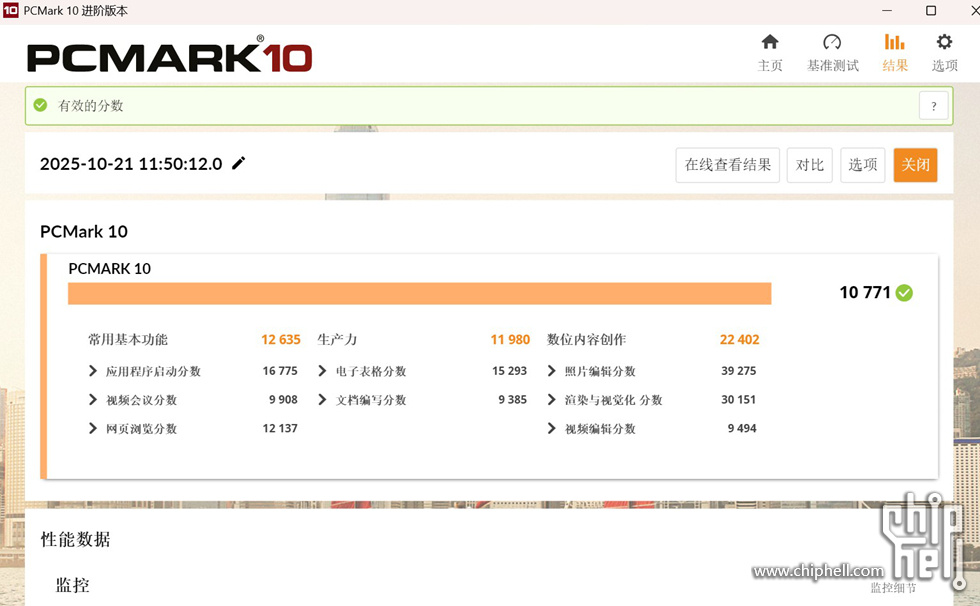Click the 在线查看结果 button
This screenshot has width=980, height=606.
728,165
